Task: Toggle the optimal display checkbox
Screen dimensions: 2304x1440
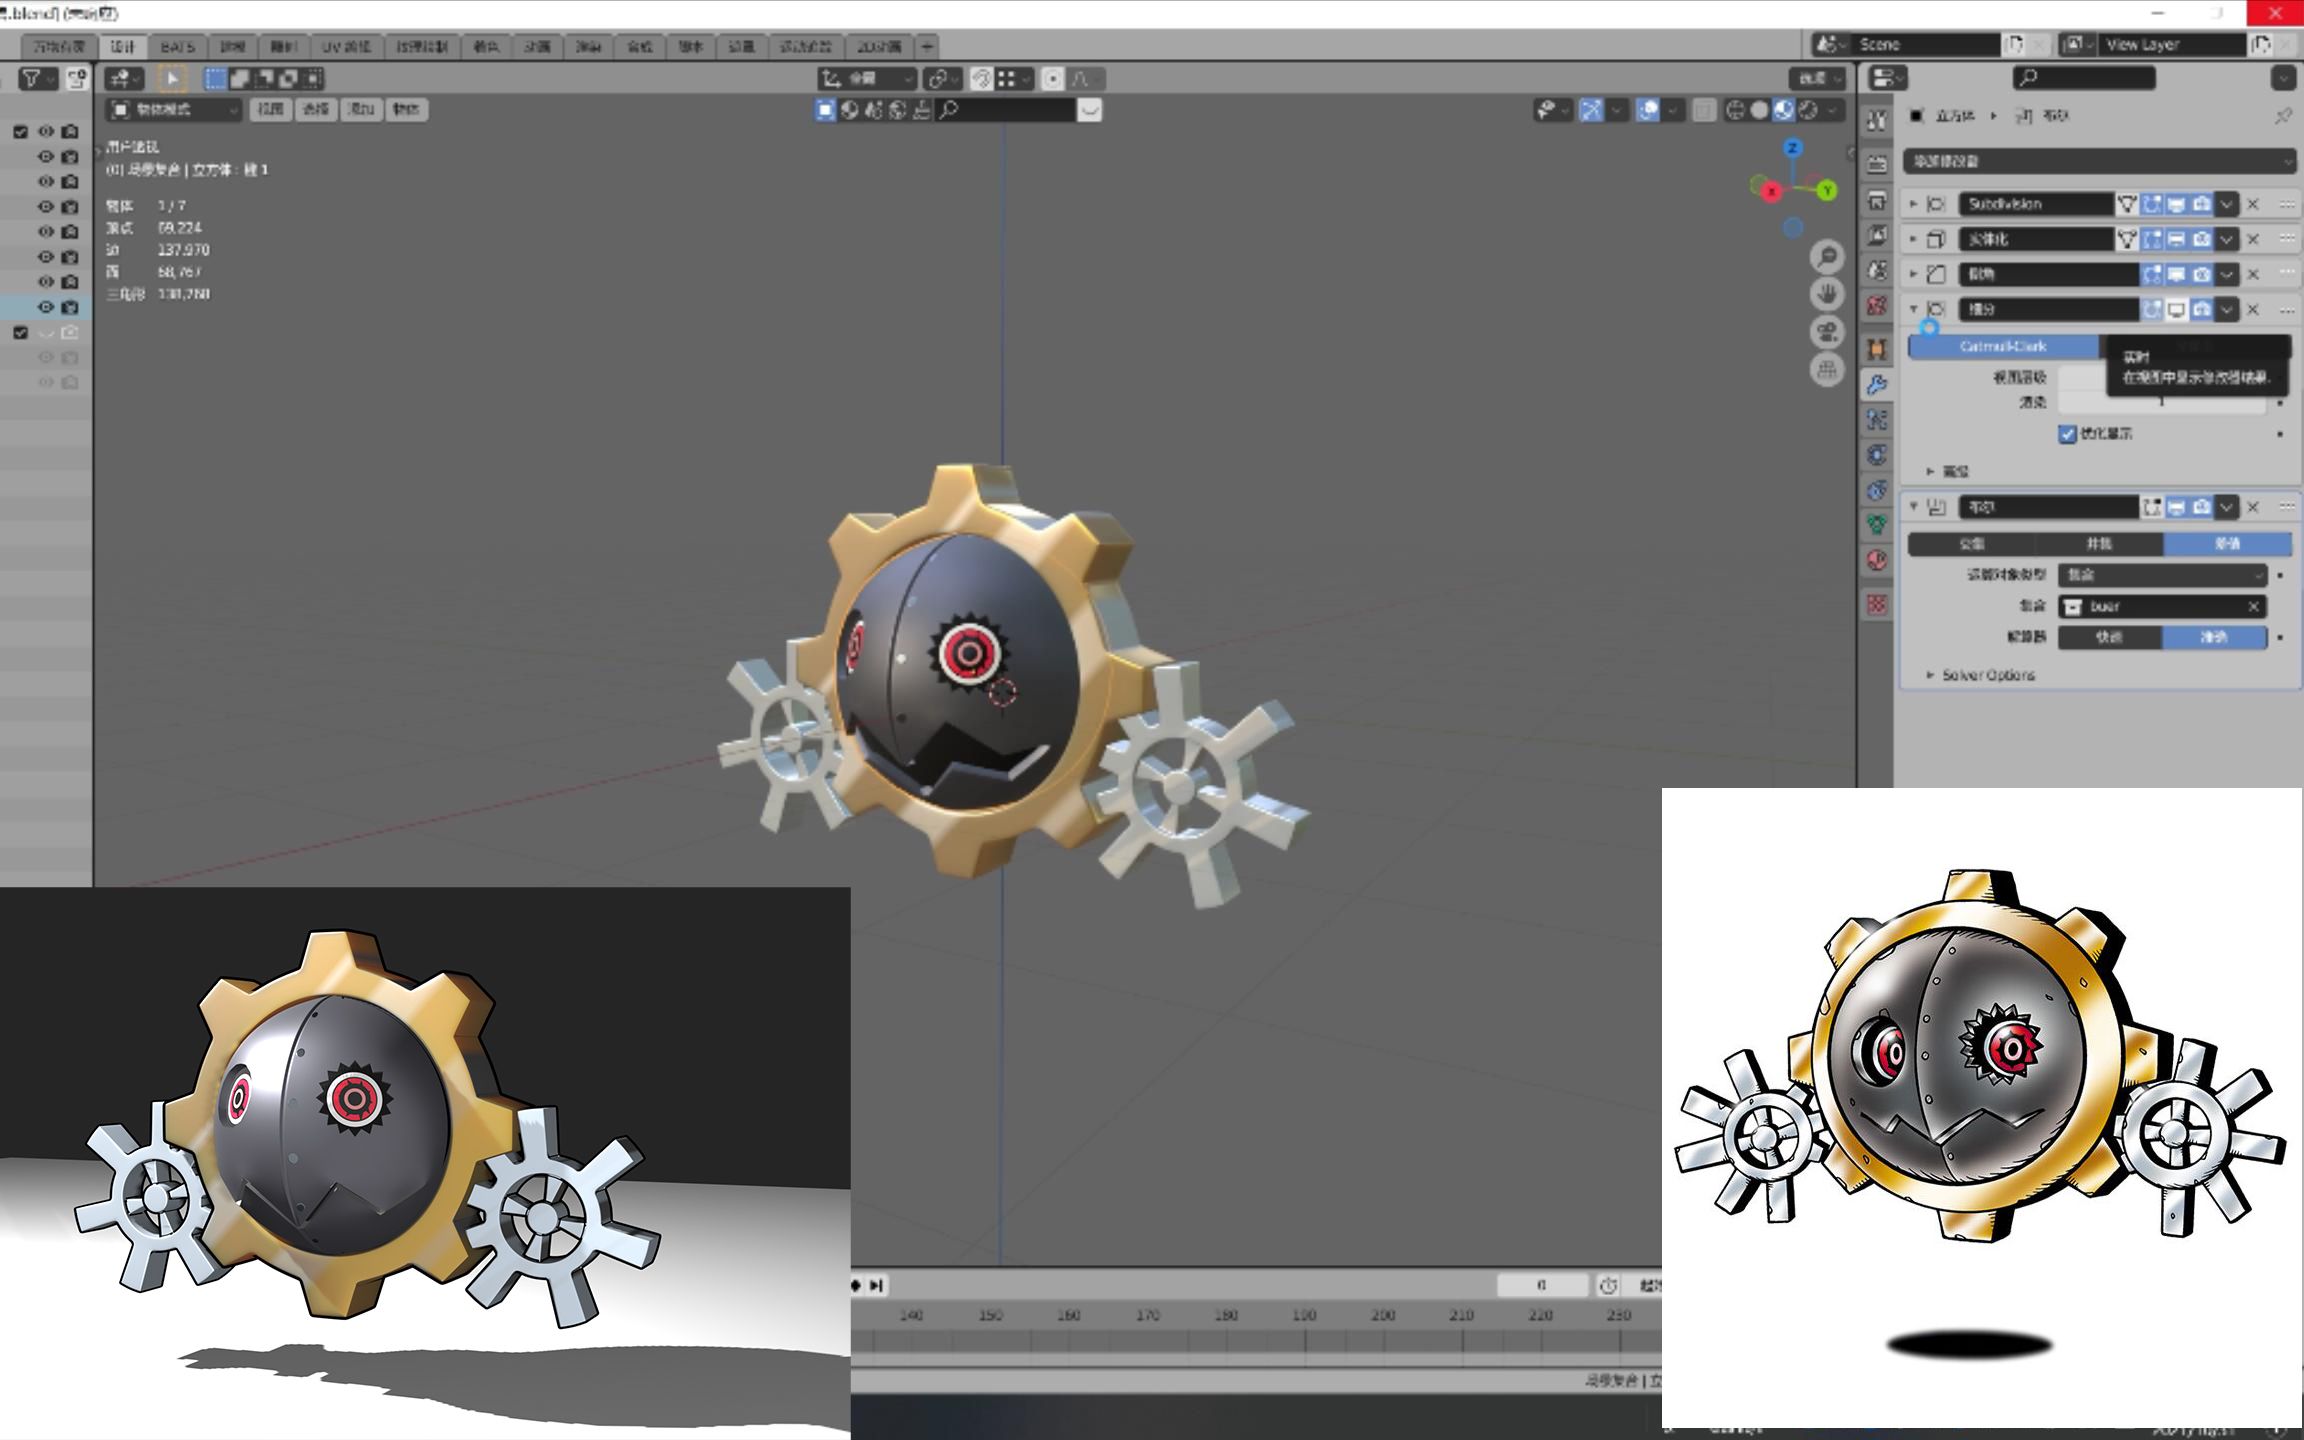Action: [x=2067, y=434]
